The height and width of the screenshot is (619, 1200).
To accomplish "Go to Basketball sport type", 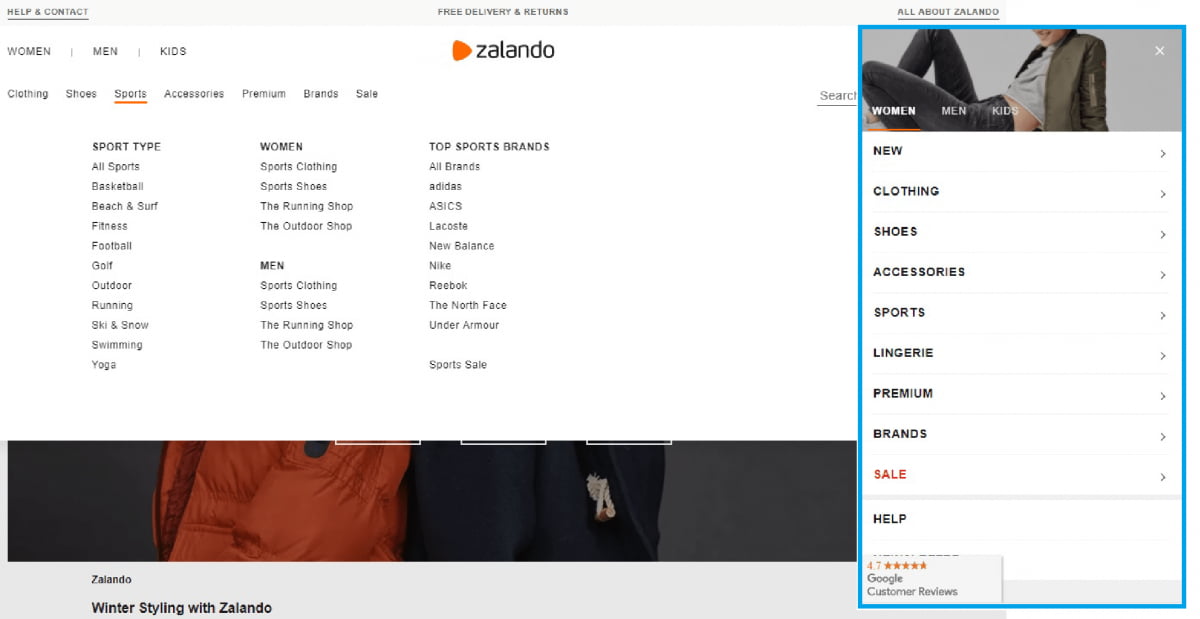I will pyautogui.click(x=117, y=187).
